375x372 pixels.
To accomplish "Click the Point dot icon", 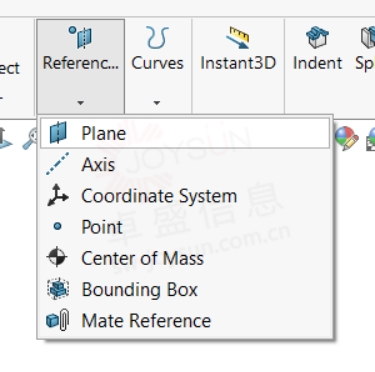I will 57,227.
